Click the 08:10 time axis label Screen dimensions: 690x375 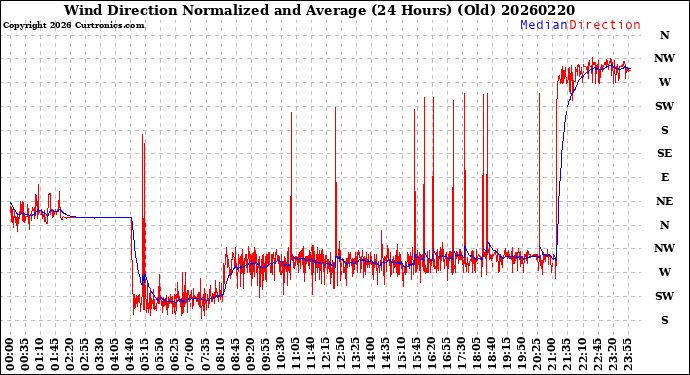tap(220, 355)
